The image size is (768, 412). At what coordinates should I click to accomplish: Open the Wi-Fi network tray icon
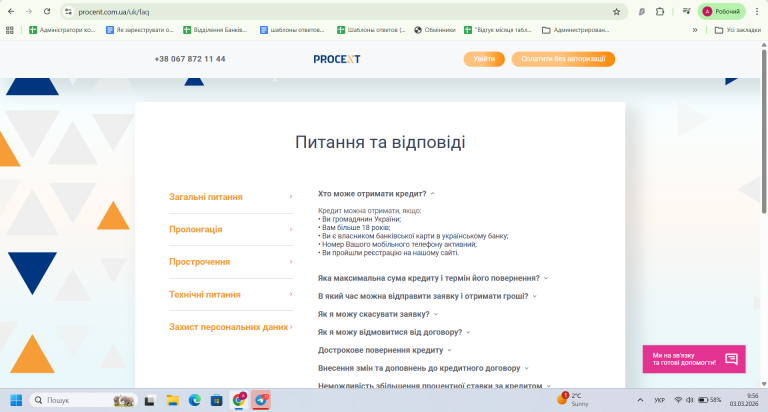click(x=678, y=400)
